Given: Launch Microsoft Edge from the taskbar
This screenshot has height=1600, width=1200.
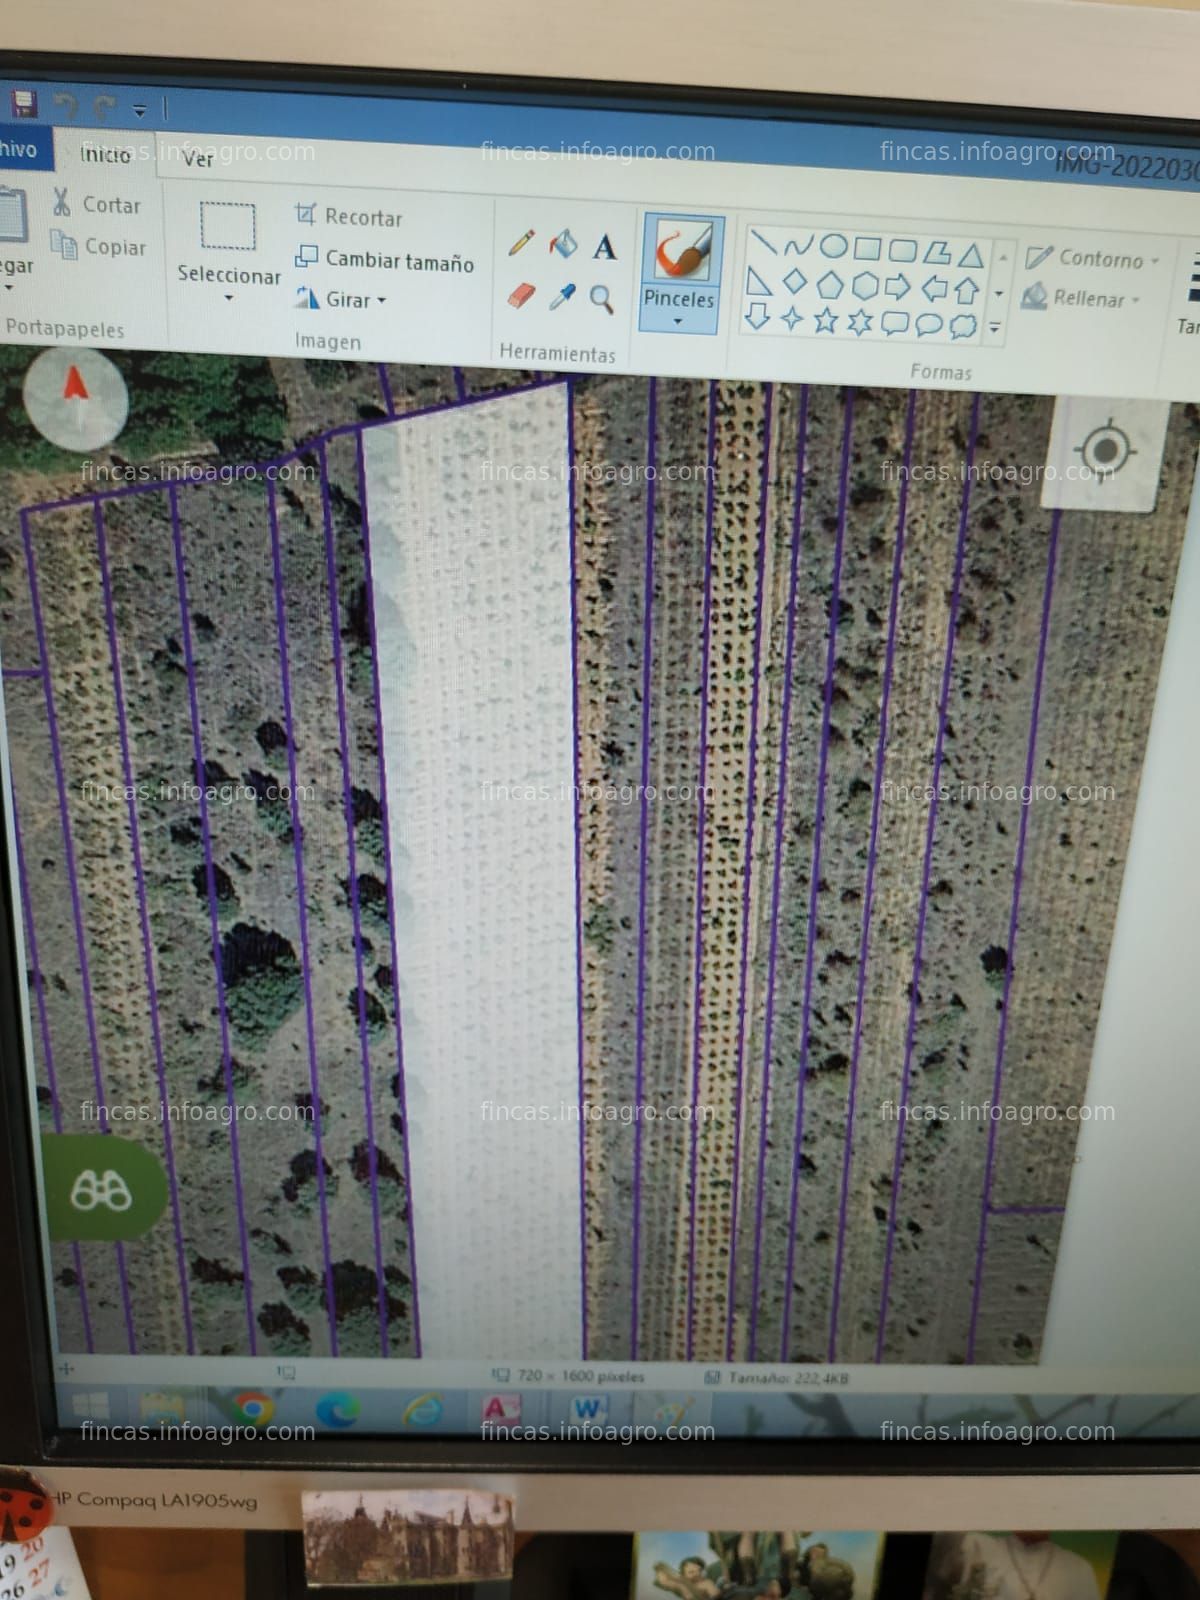Looking at the screenshot, I should coord(337,1411).
